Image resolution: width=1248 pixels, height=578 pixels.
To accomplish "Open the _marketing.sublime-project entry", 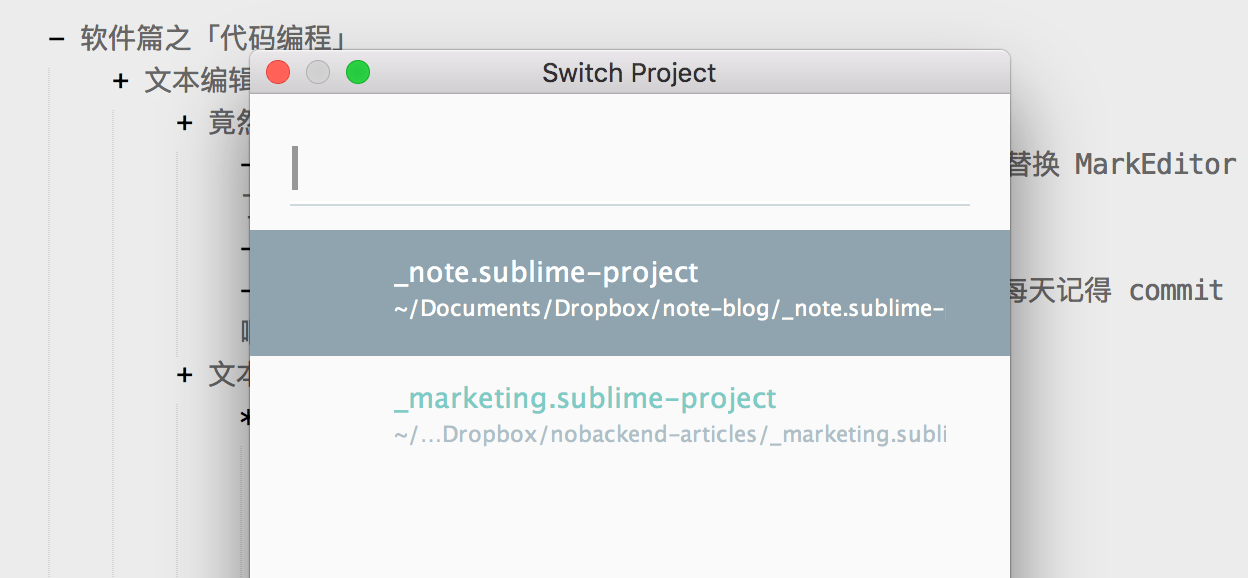I will 585,398.
